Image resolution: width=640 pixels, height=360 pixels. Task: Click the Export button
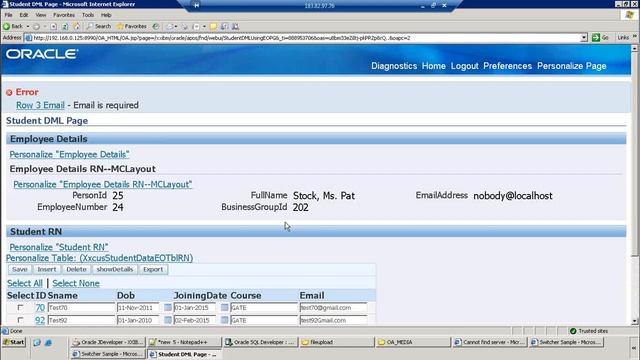click(x=153, y=269)
